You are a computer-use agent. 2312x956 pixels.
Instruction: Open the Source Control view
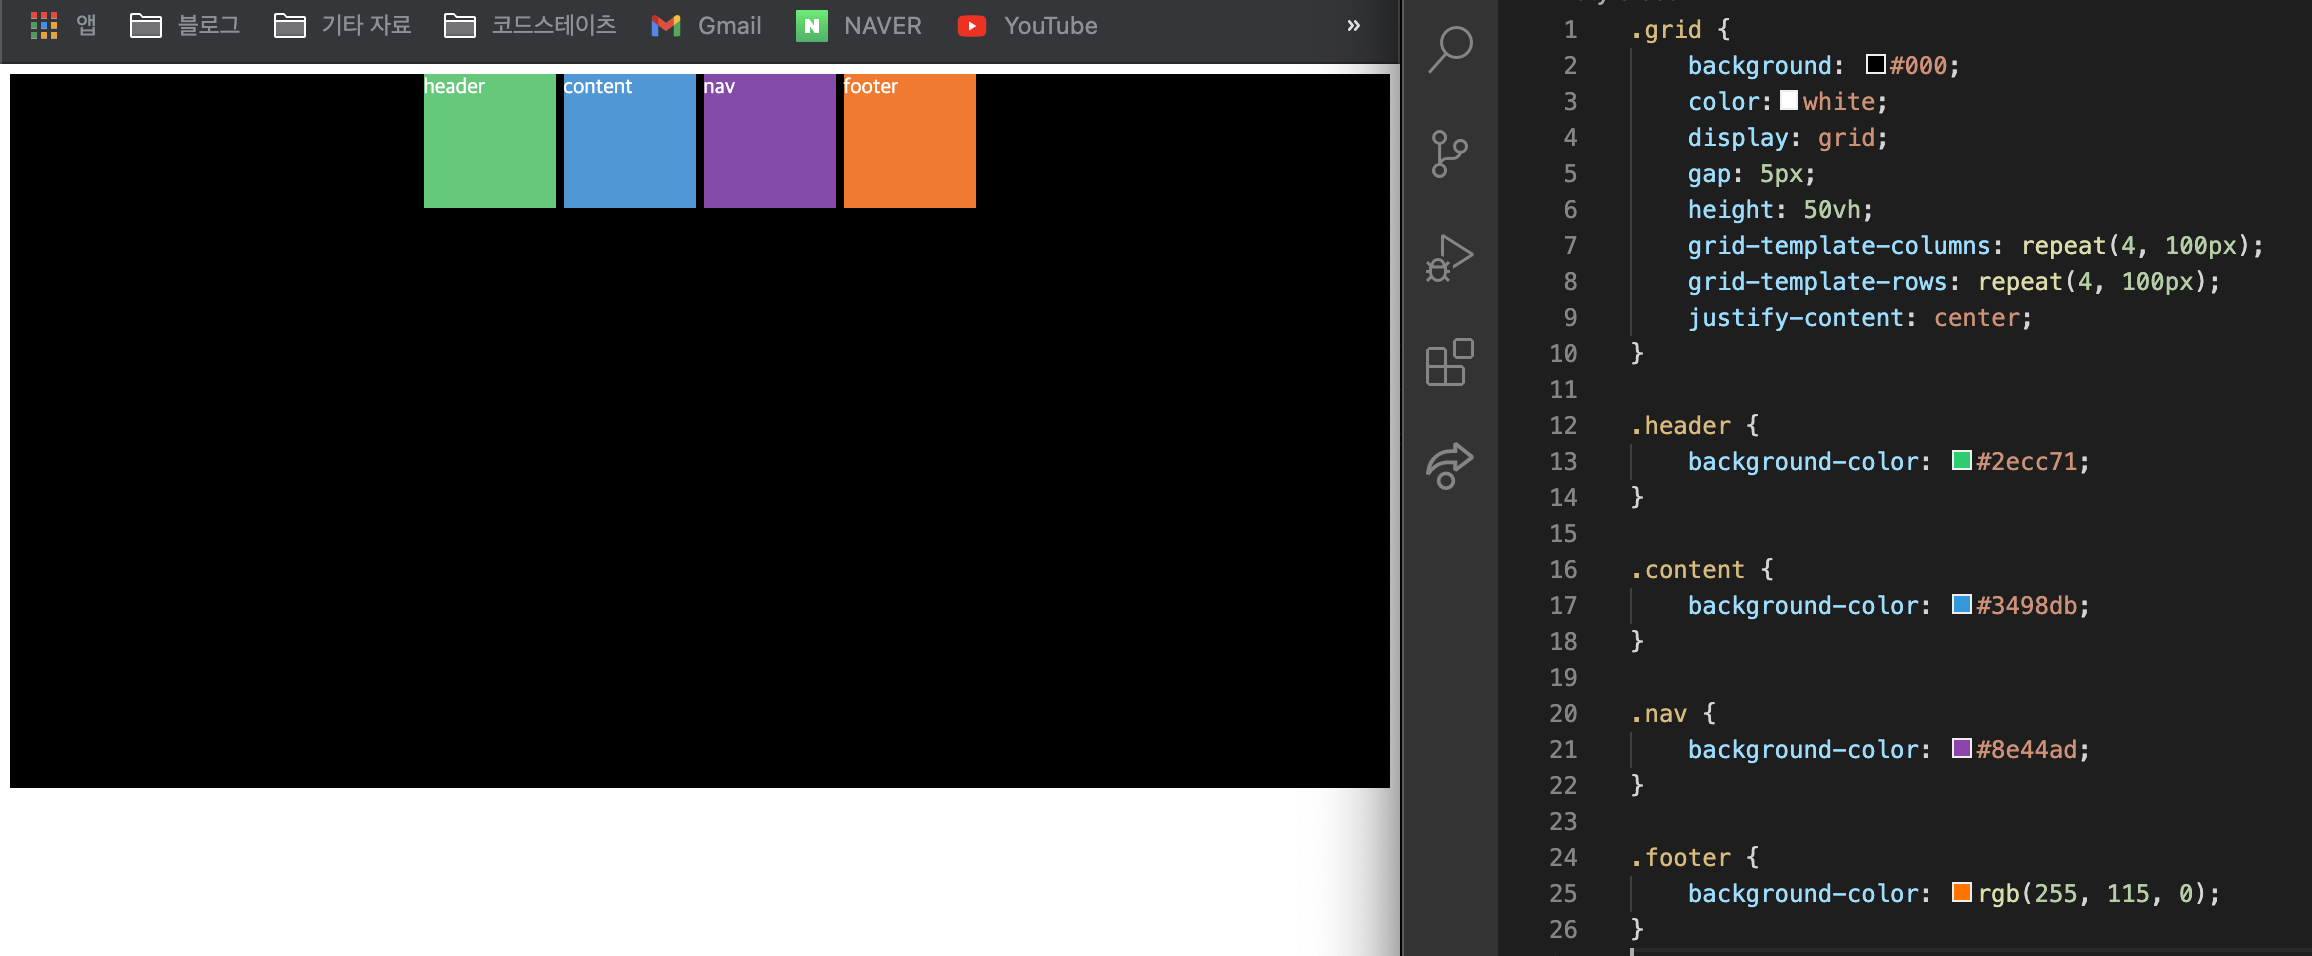[1450, 155]
